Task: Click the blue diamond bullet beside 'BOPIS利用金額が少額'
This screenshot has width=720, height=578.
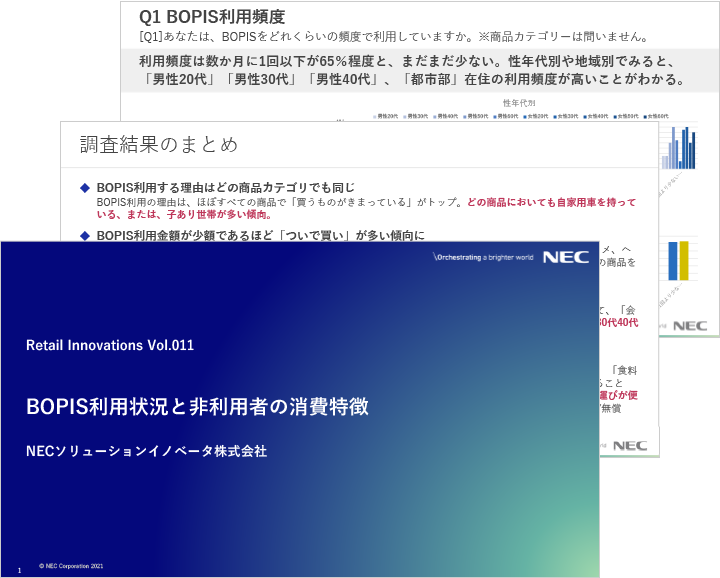Action: [x=85, y=236]
